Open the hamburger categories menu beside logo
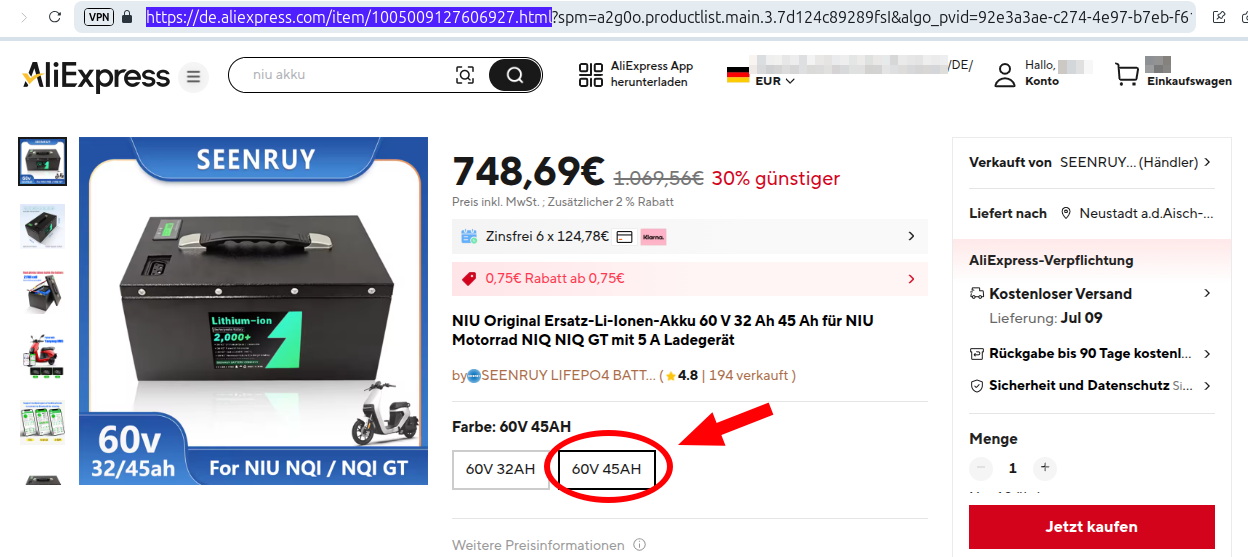The height and width of the screenshot is (557, 1248). (194, 76)
